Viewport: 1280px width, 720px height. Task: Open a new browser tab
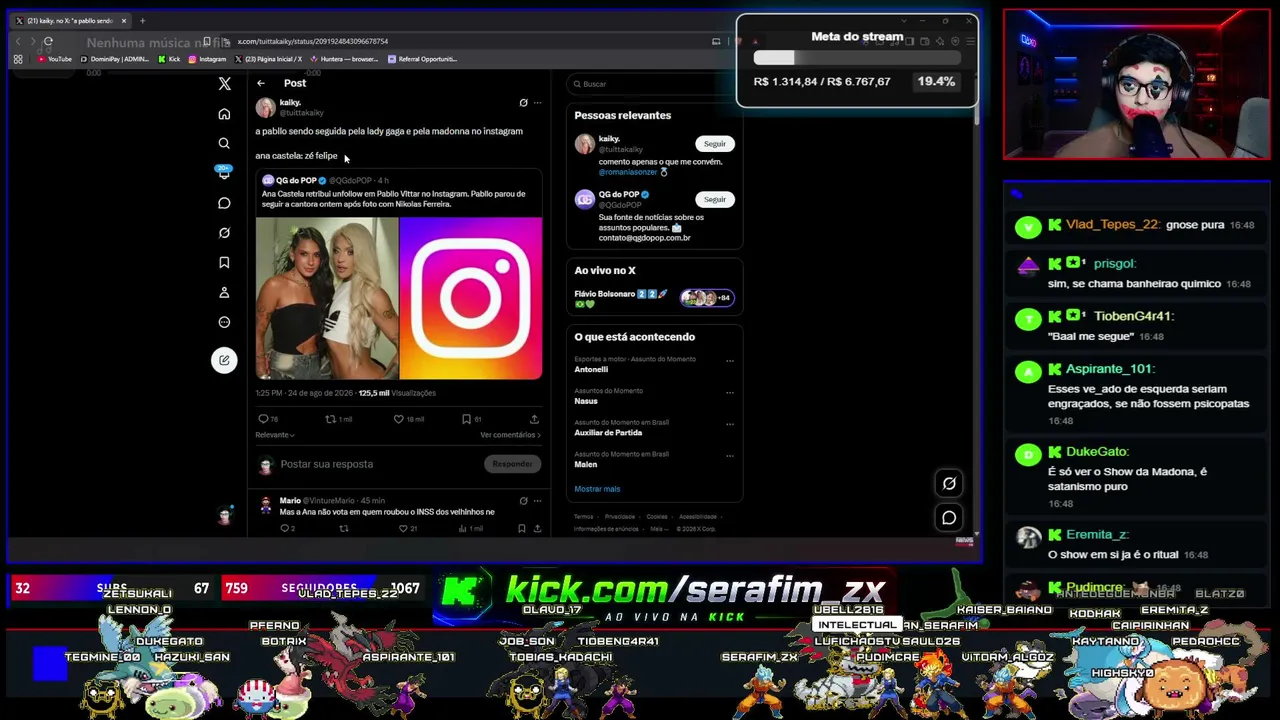point(142,20)
